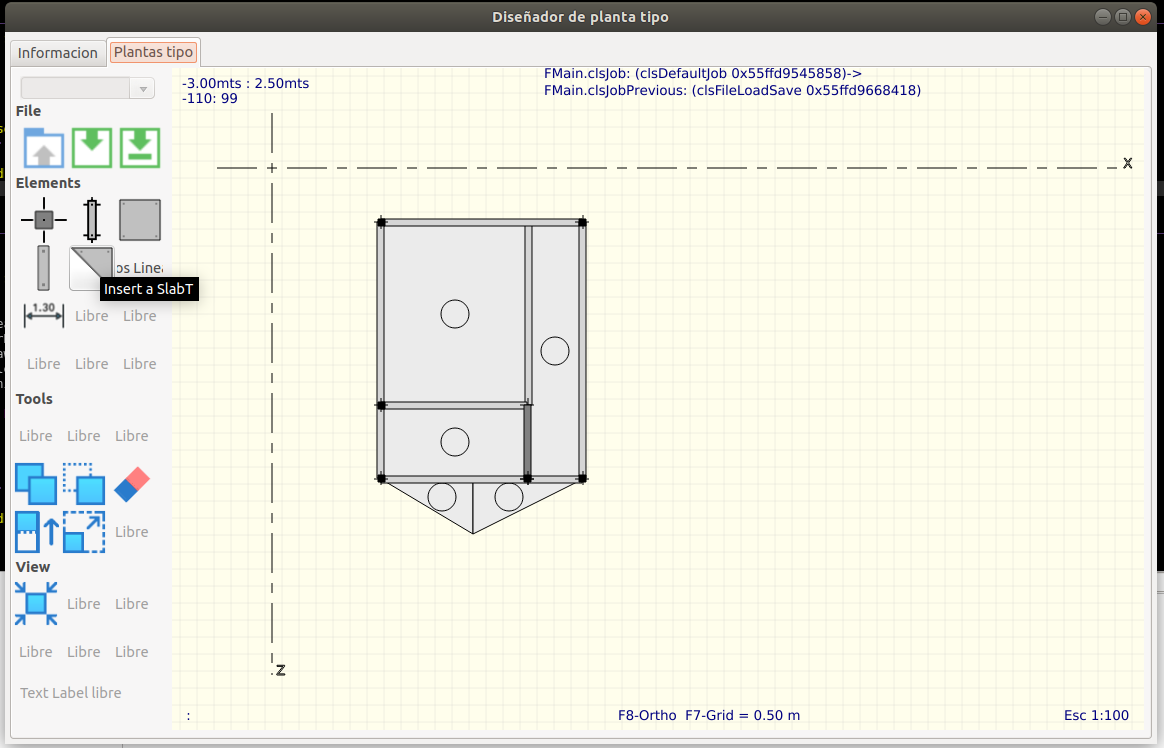This screenshot has width=1164, height=748.
Task: Select the column with crosshair axes element
Action: [43, 220]
